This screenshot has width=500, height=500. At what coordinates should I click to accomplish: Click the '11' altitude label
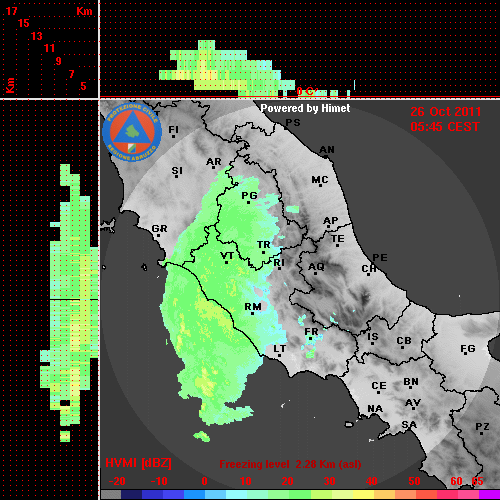pos(49,48)
